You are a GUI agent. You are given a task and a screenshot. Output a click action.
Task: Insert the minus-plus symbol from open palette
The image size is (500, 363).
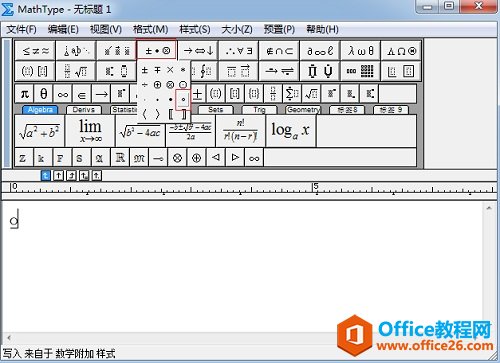(157, 70)
